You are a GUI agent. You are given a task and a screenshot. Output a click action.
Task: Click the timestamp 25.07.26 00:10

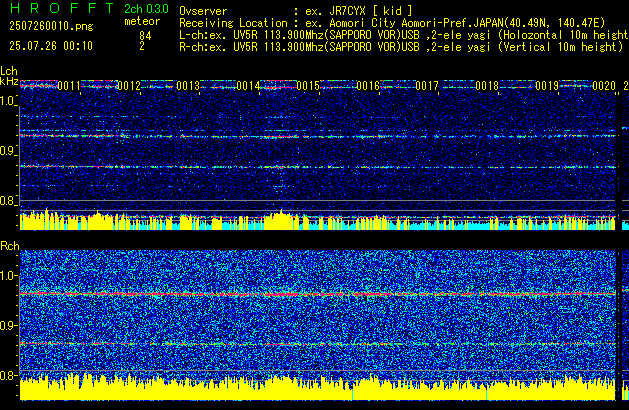pyautogui.click(x=51, y=46)
